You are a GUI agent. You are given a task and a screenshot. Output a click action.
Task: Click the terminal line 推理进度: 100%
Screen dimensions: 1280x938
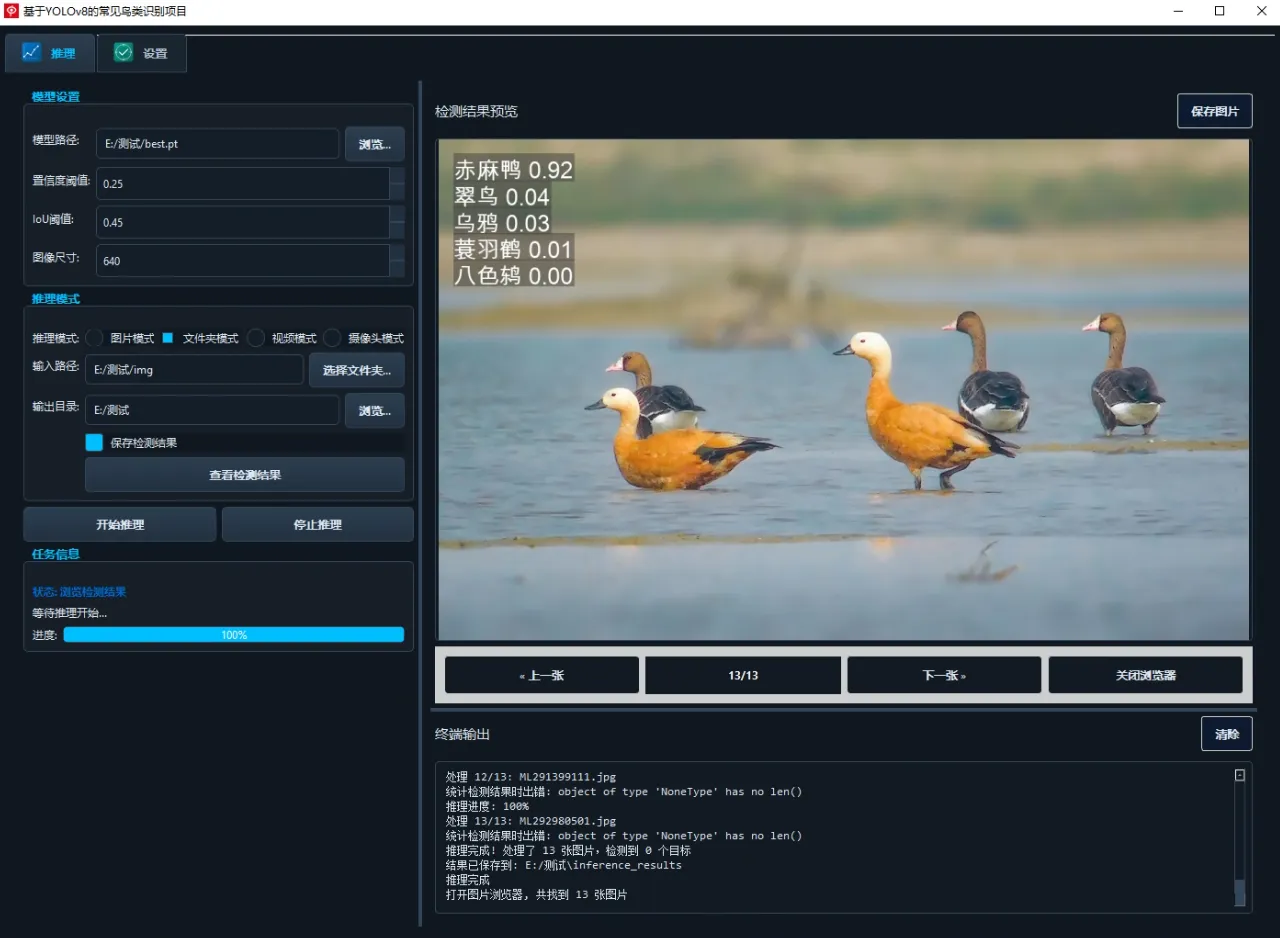pos(487,806)
